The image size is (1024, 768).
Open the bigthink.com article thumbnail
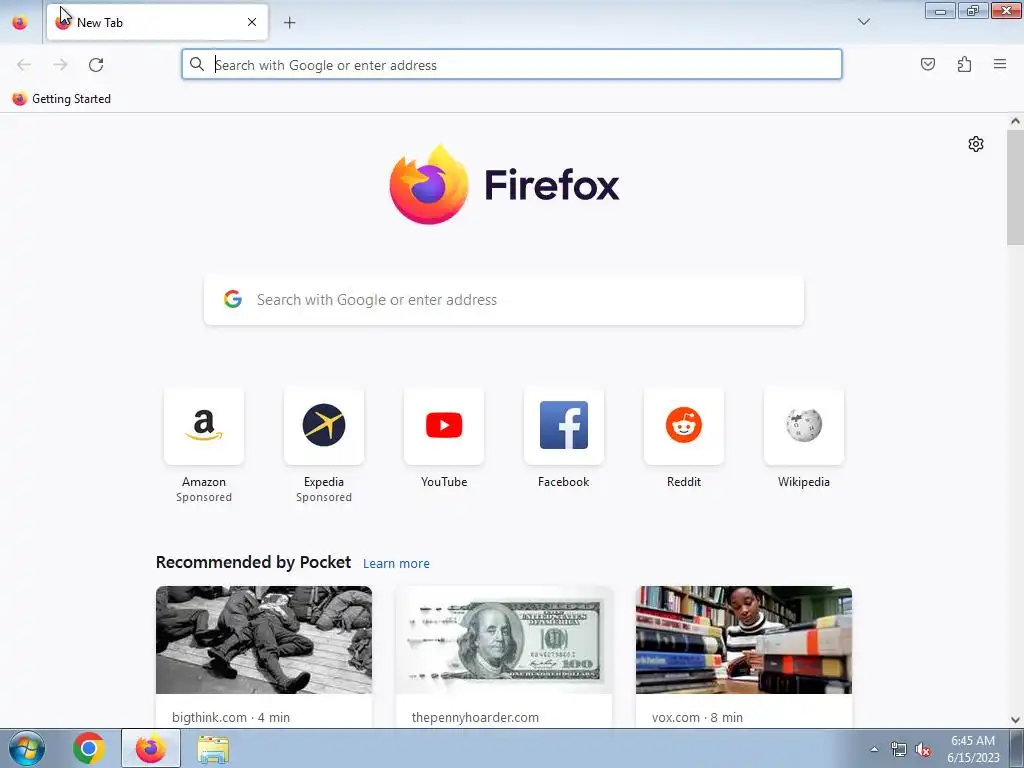[x=264, y=640]
